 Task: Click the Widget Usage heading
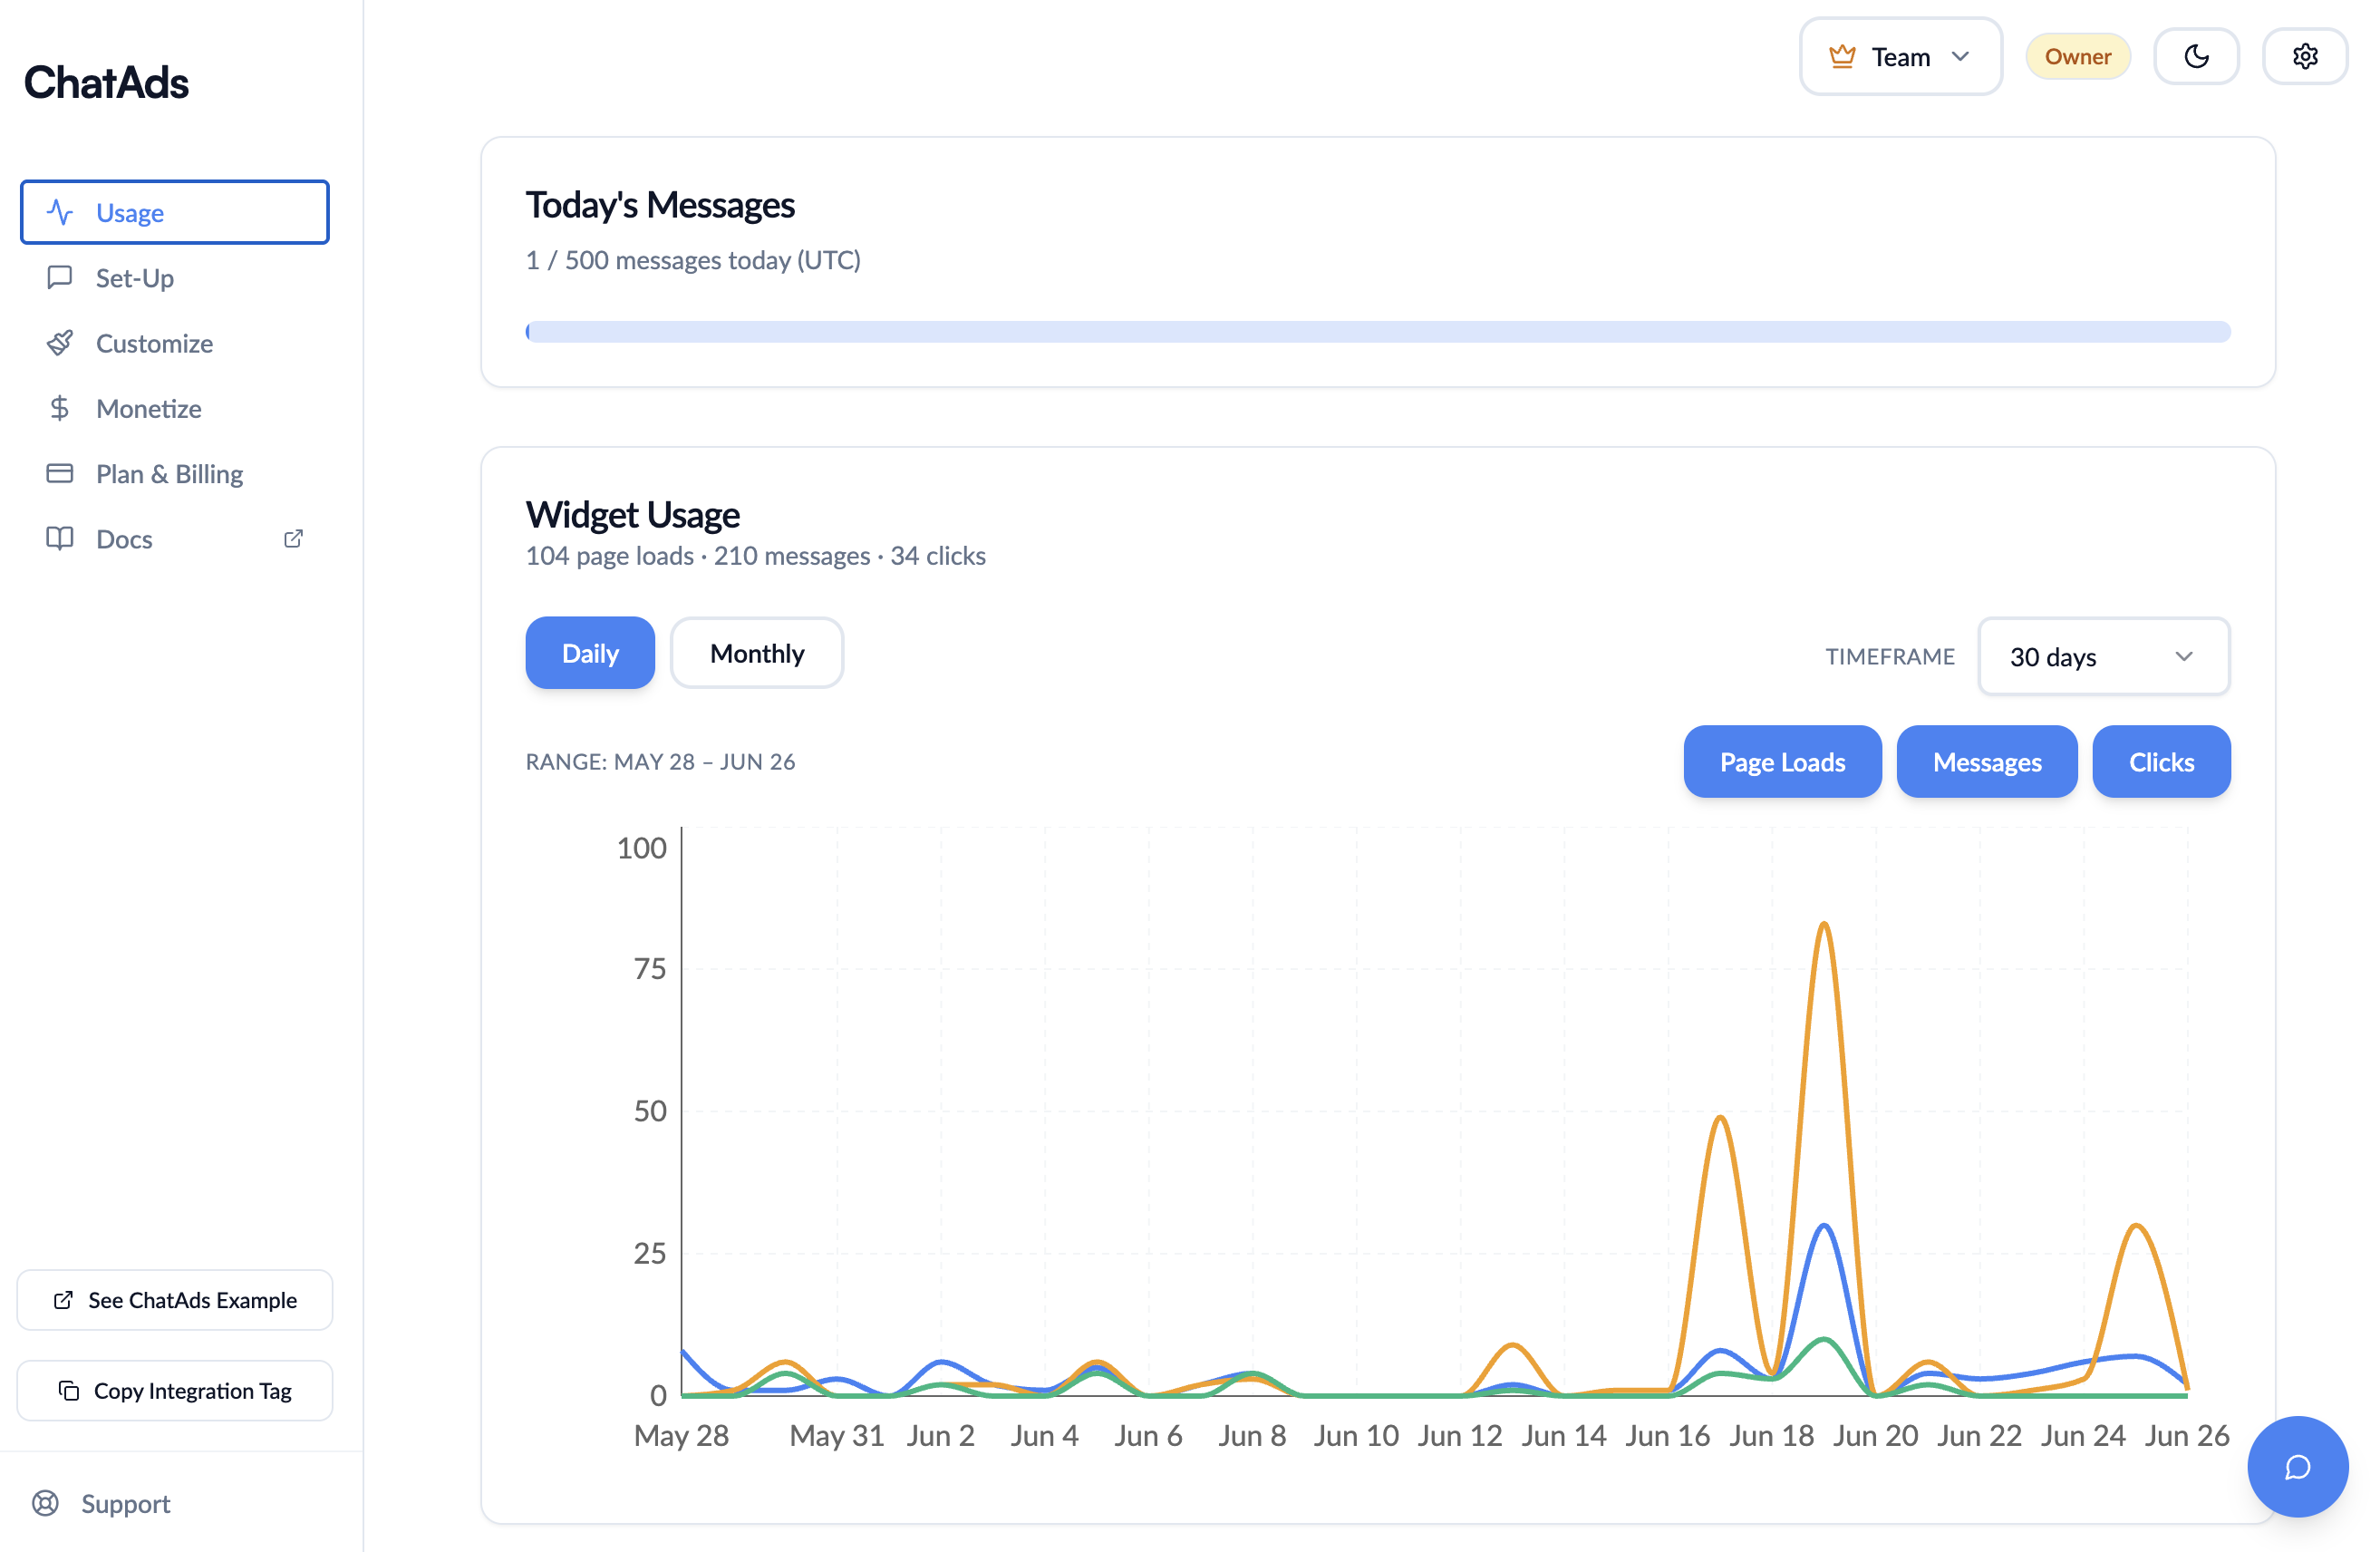point(633,514)
